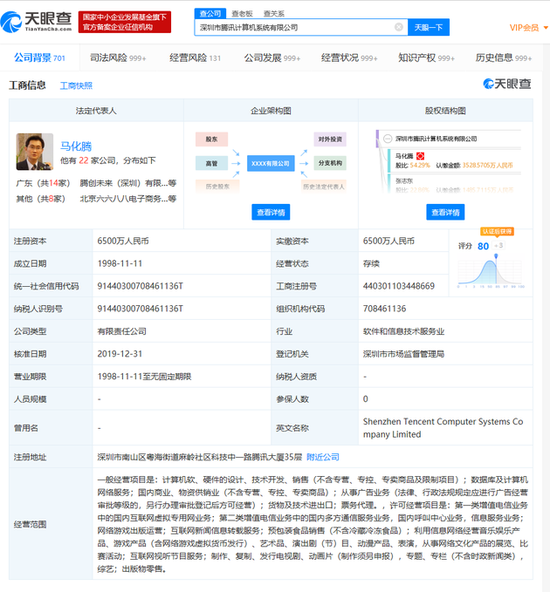
Task: Click the 有限责任公司 company type value
Action: coord(122,331)
